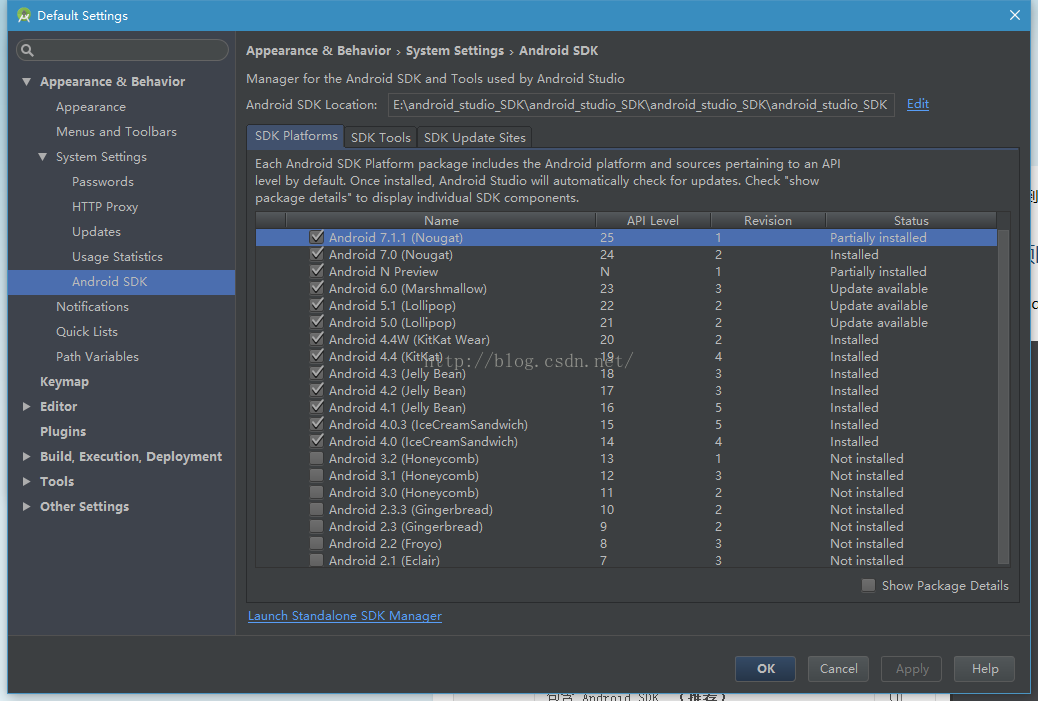This screenshot has width=1038, height=701.
Task: Open SDK Update Sites tab
Action: click(475, 137)
